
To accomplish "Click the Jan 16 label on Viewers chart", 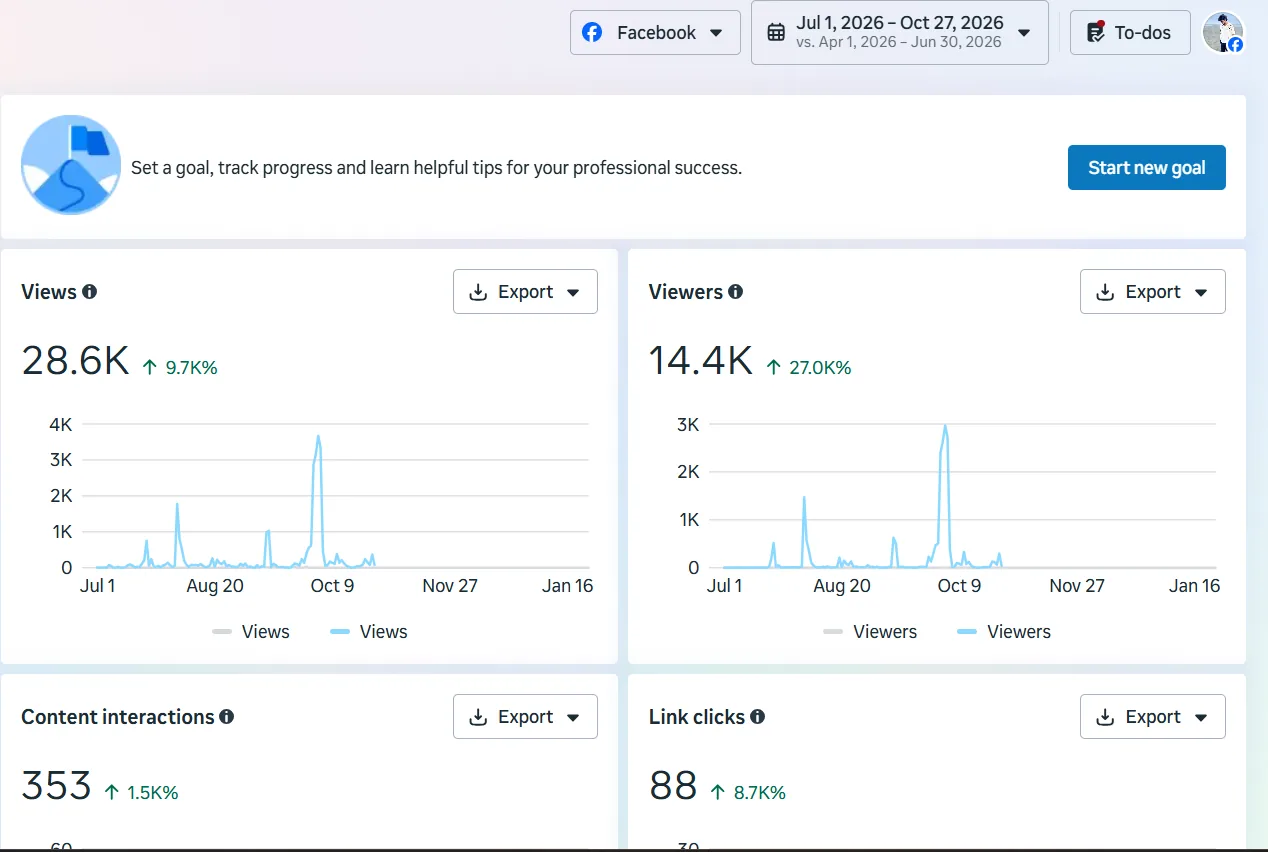I will (x=1195, y=586).
